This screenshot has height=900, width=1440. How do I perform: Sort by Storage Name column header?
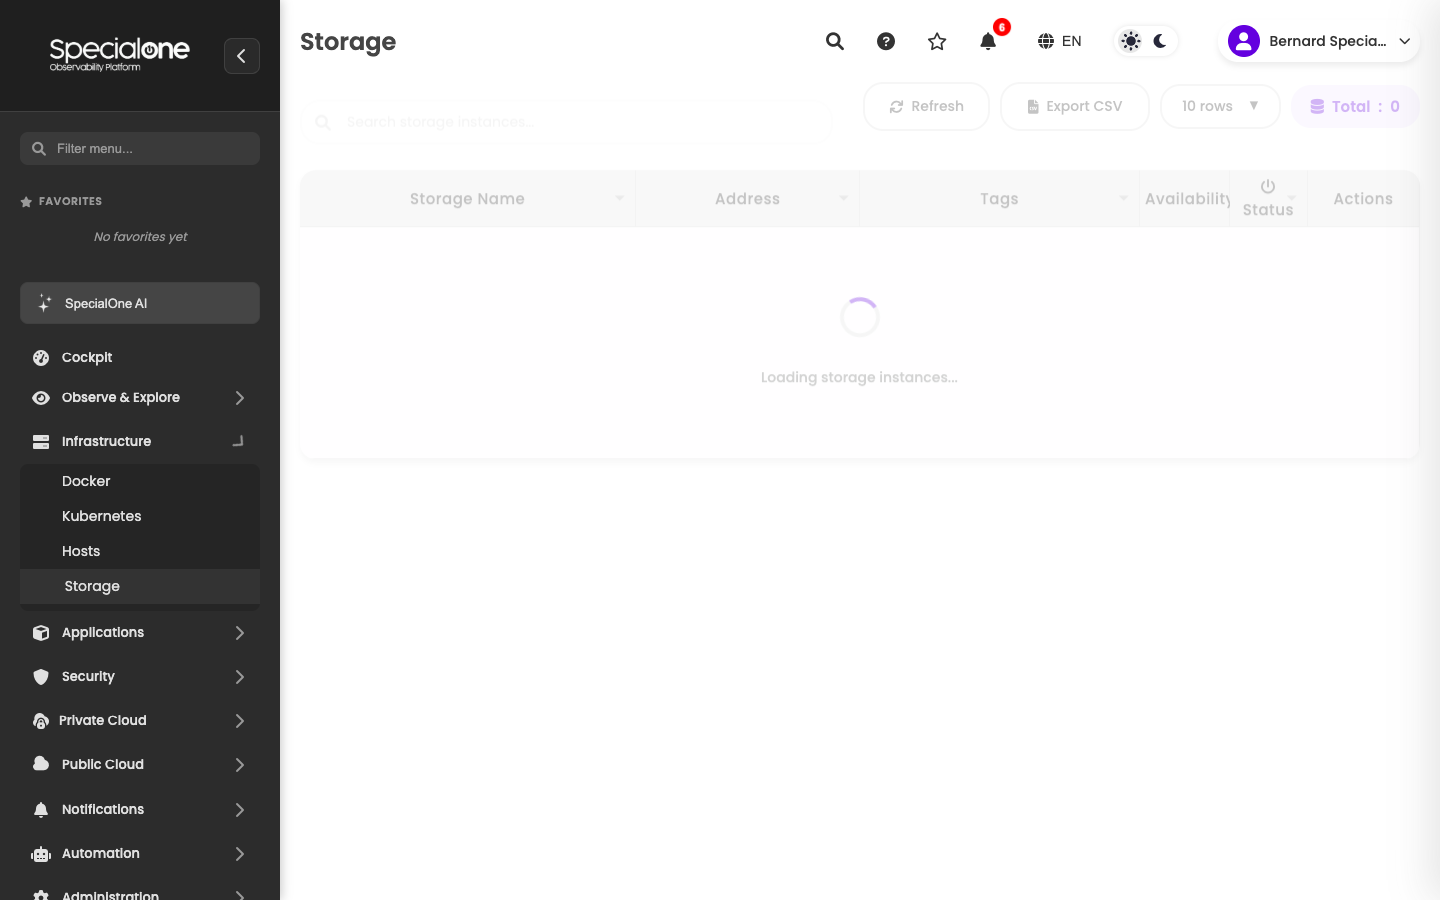click(x=467, y=199)
